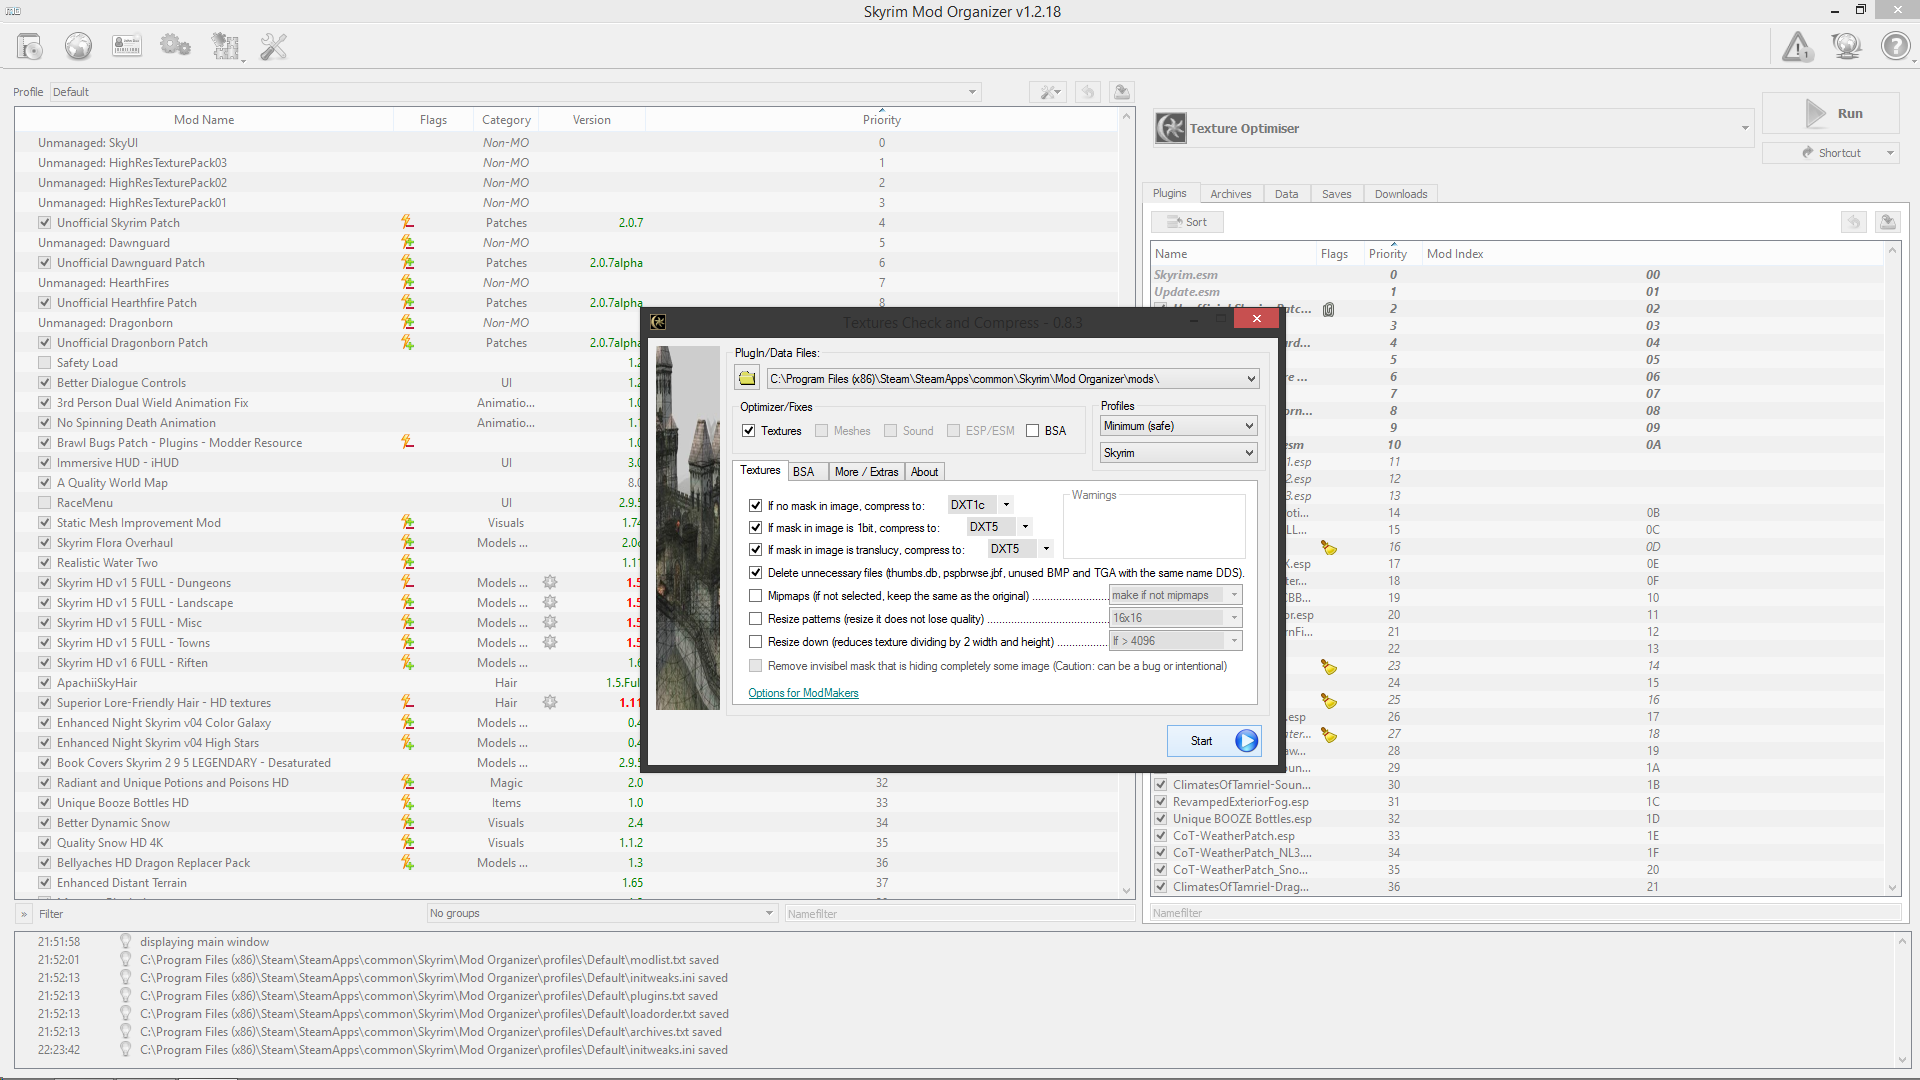Viewport: 1920px width, 1080px height.
Task: Switch to the Saves tab
Action: (1336, 194)
